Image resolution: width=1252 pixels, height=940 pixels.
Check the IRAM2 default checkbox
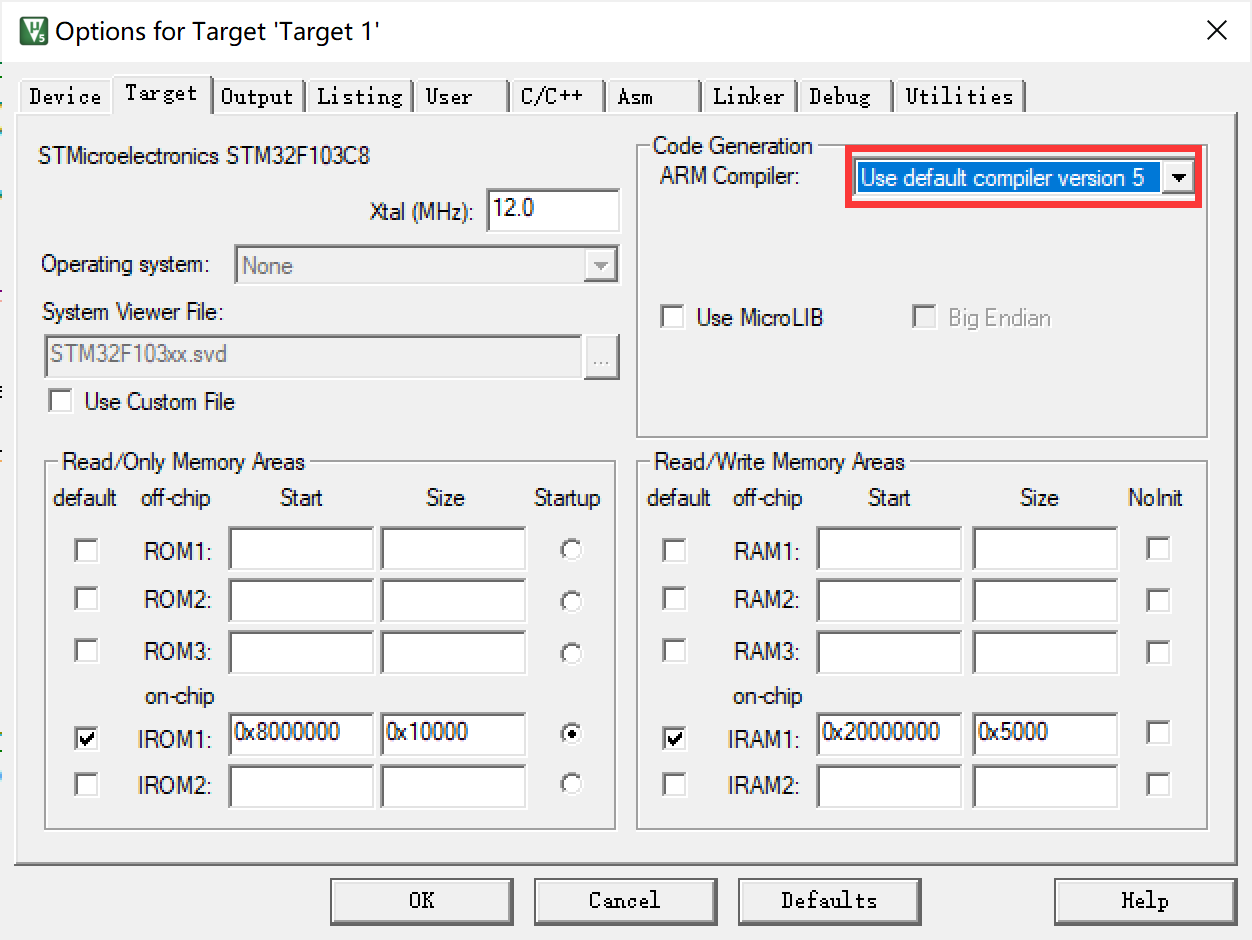pos(675,784)
